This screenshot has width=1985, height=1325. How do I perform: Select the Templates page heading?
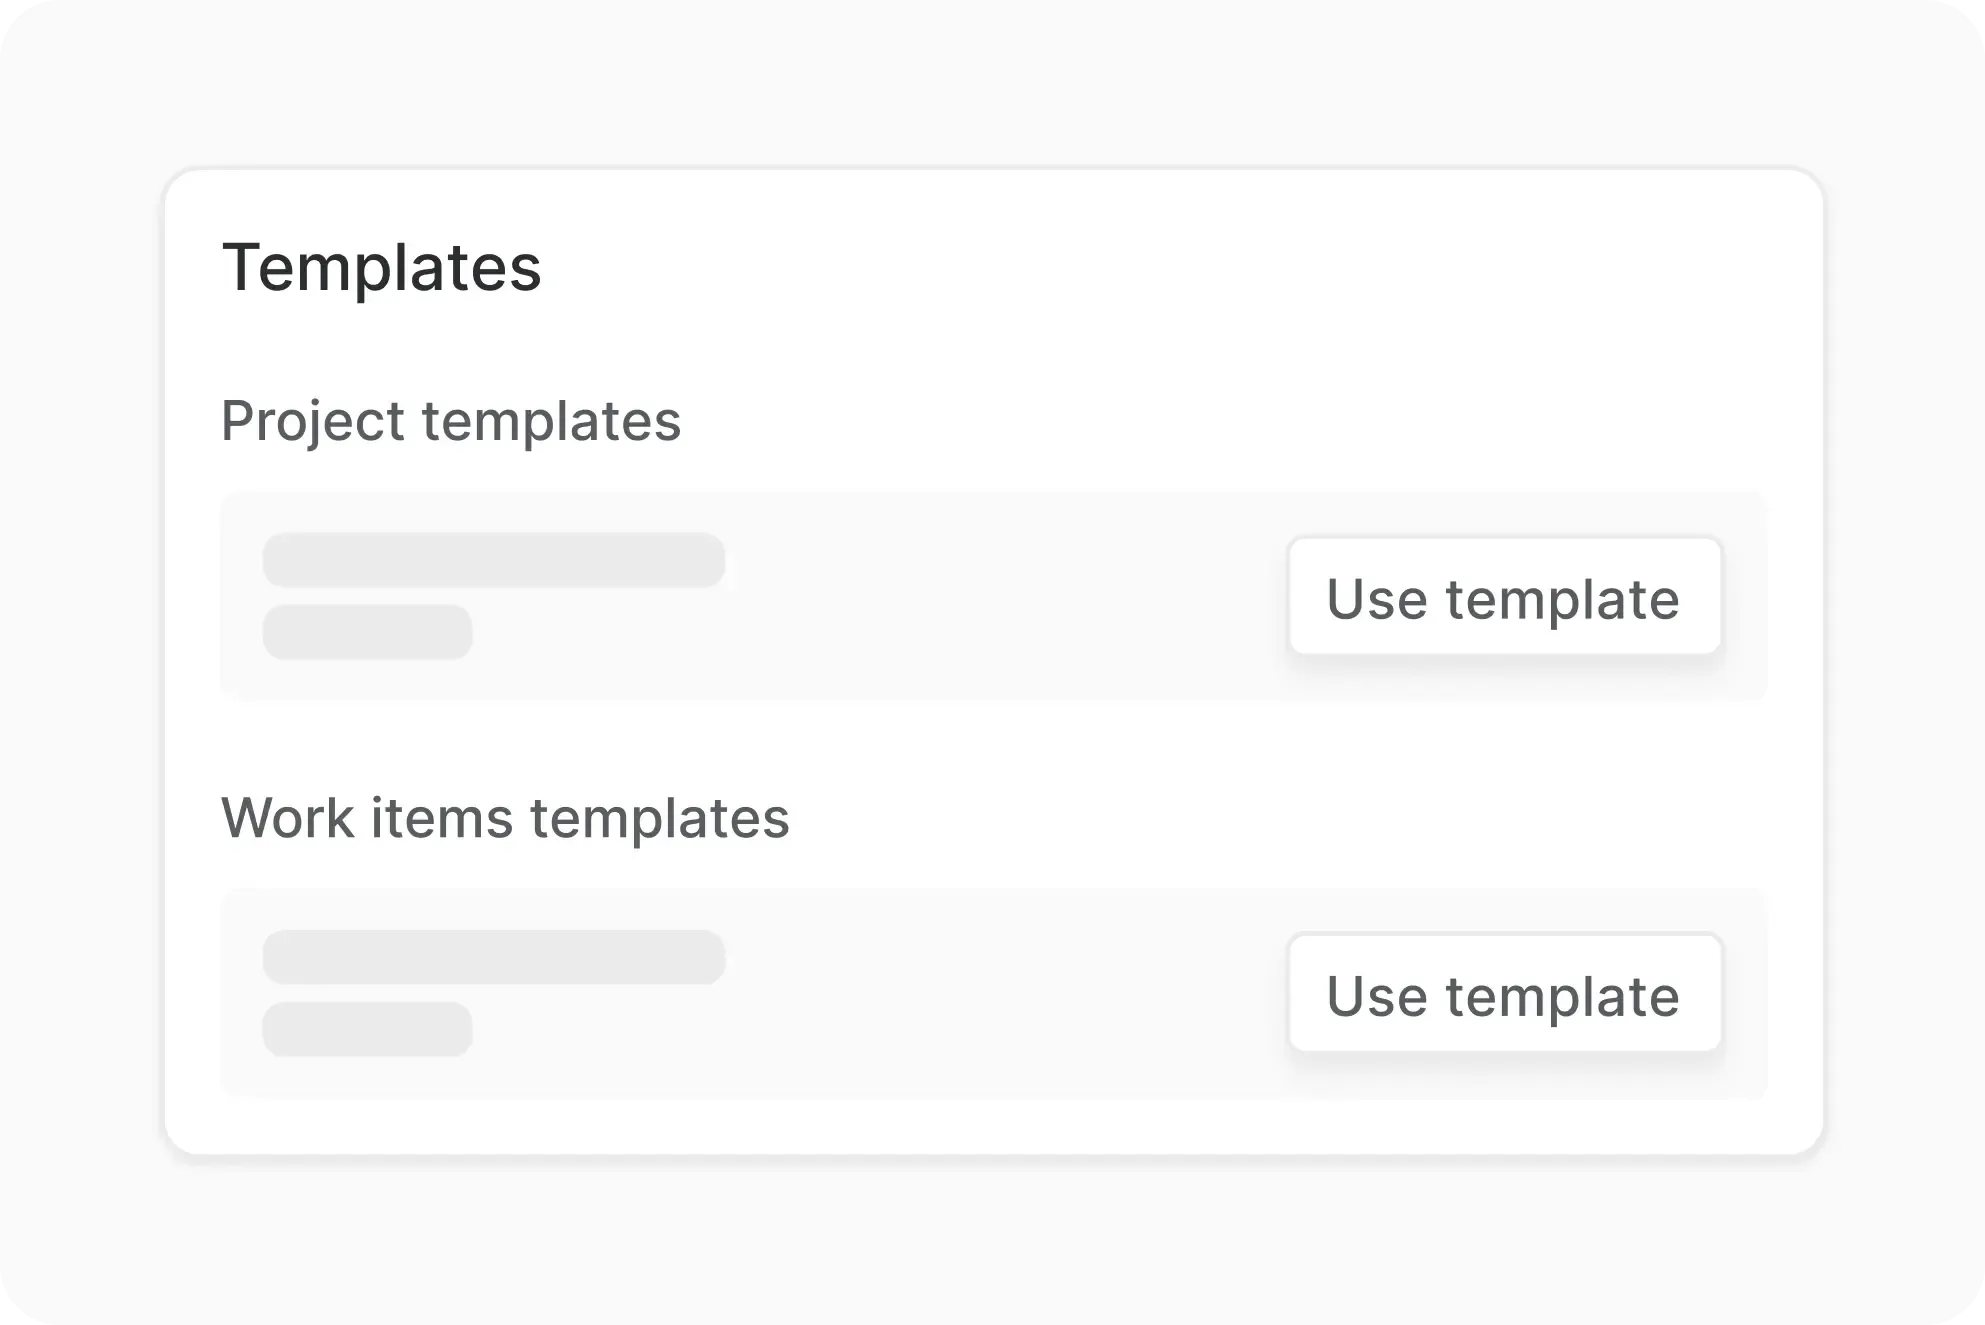click(x=381, y=267)
